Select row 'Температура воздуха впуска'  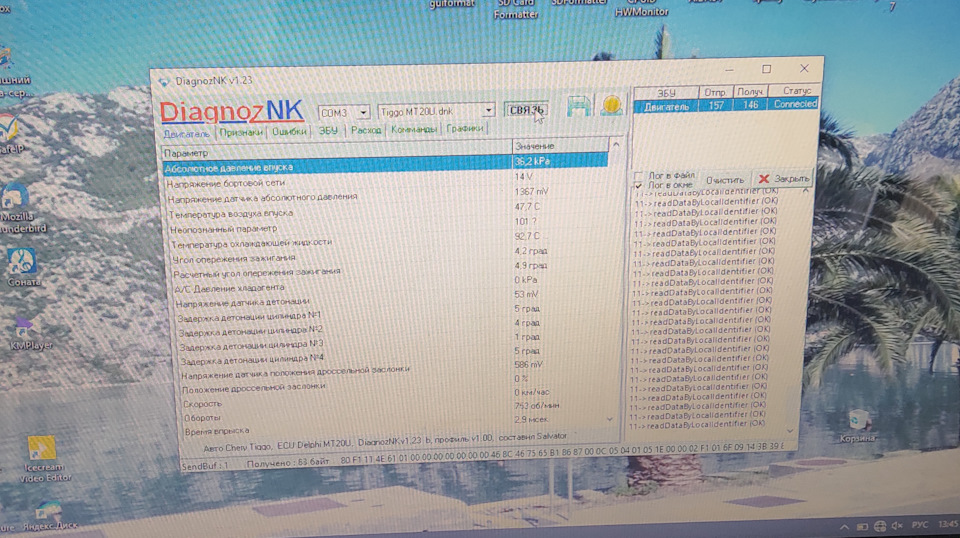(388, 210)
